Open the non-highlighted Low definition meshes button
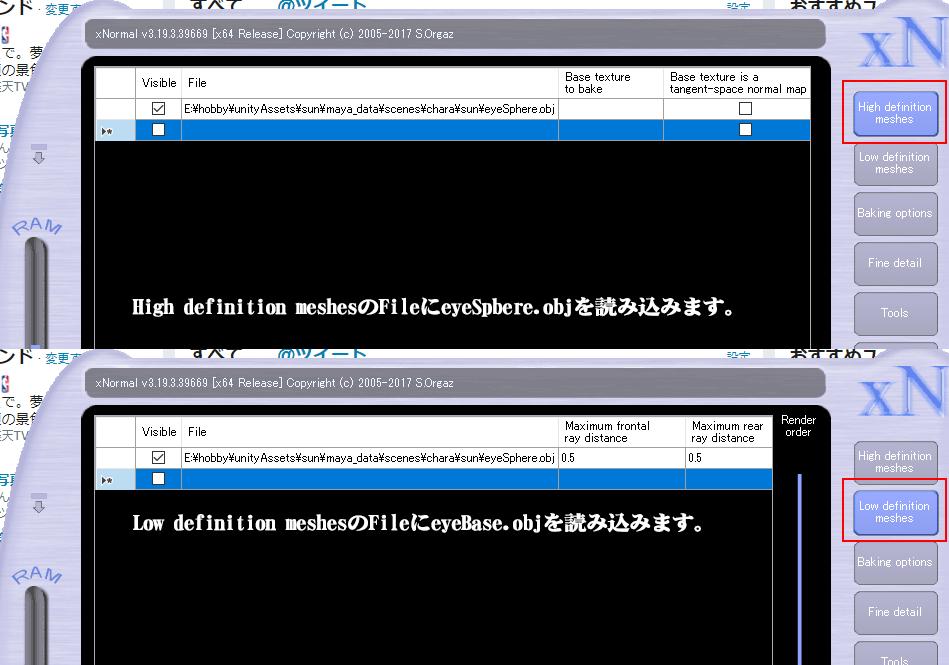The image size is (949, 665). 895,163
